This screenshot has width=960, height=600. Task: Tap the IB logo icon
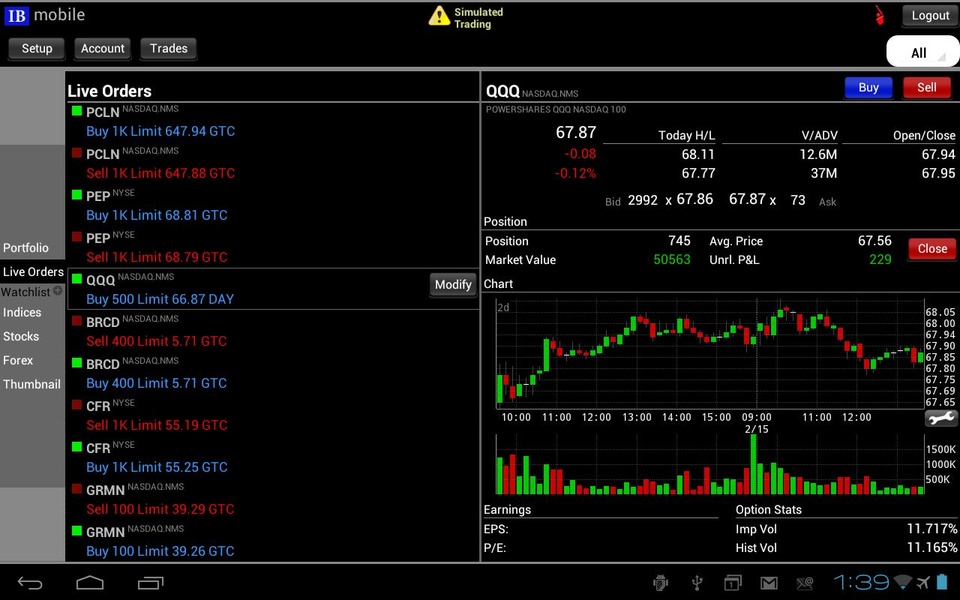pyautogui.click(x=16, y=15)
